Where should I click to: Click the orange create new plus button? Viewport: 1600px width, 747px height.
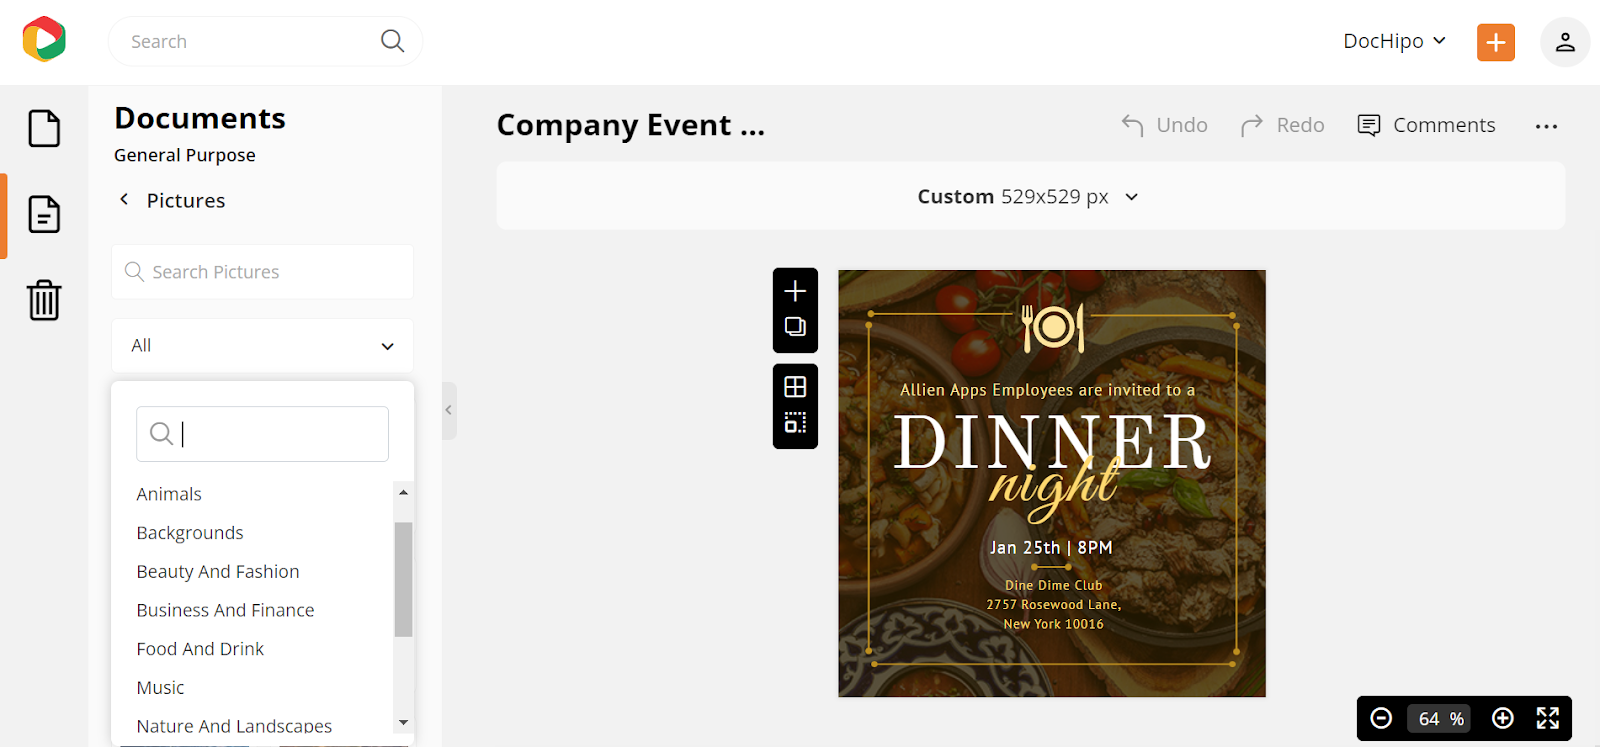[1495, 42]
